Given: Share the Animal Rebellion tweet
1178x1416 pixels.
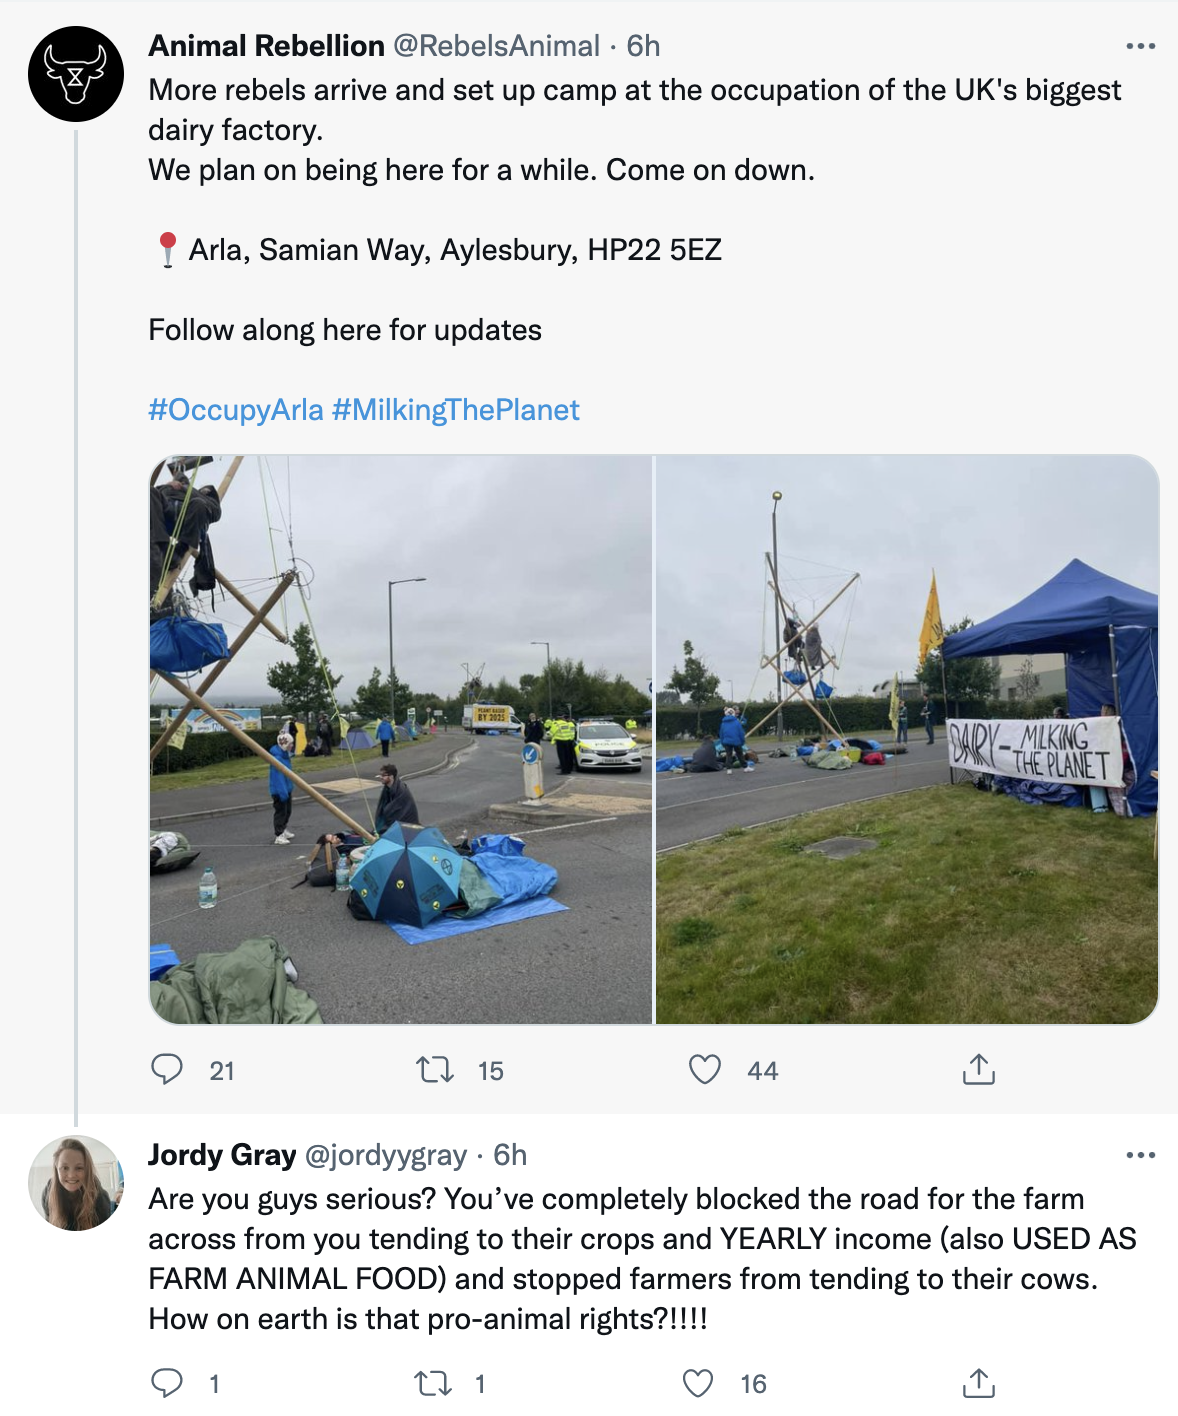Looking at the screenshot, I should (979, 1070).
